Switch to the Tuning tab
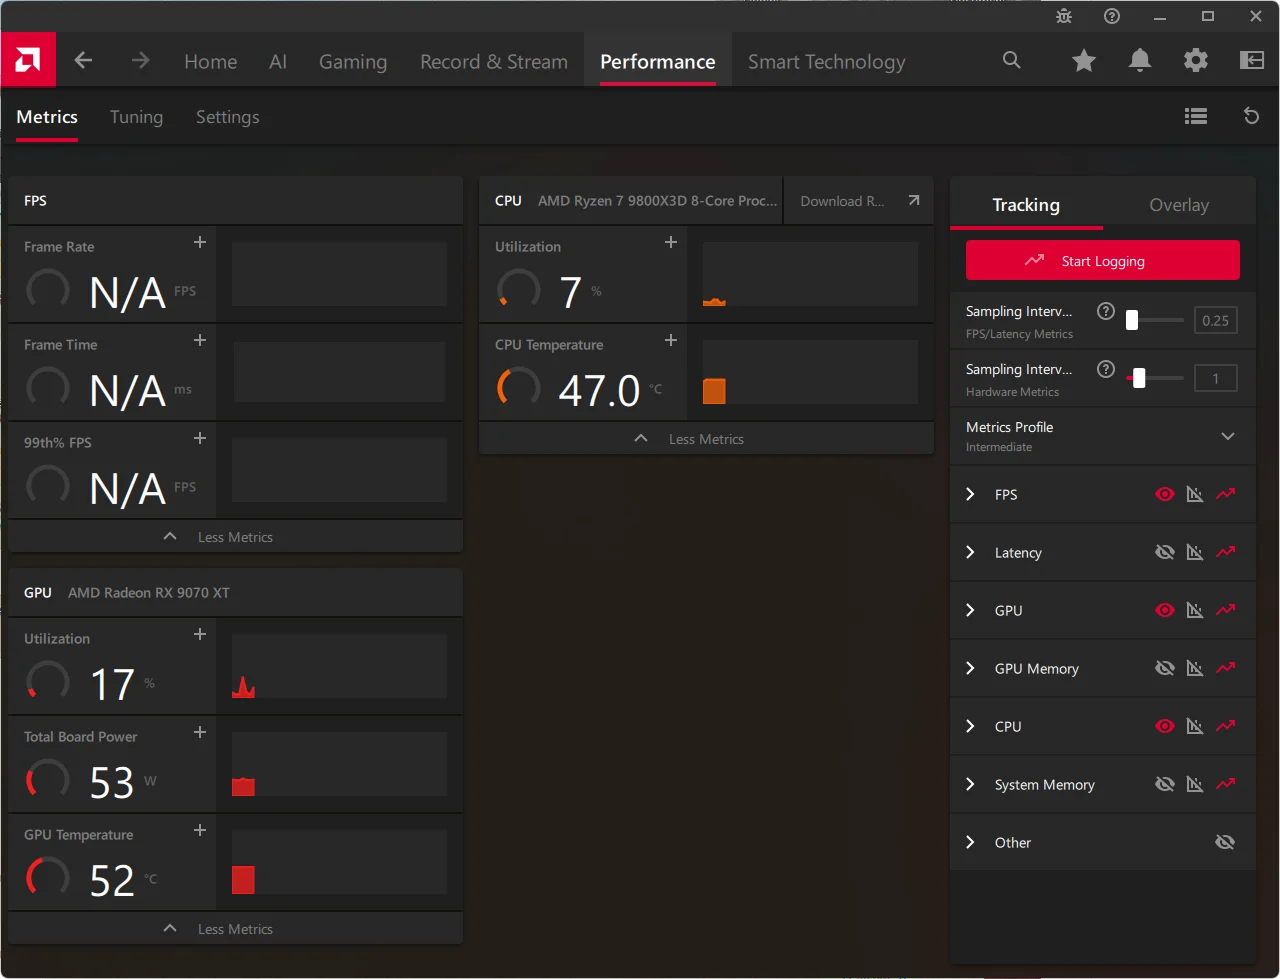 point(136,117)
